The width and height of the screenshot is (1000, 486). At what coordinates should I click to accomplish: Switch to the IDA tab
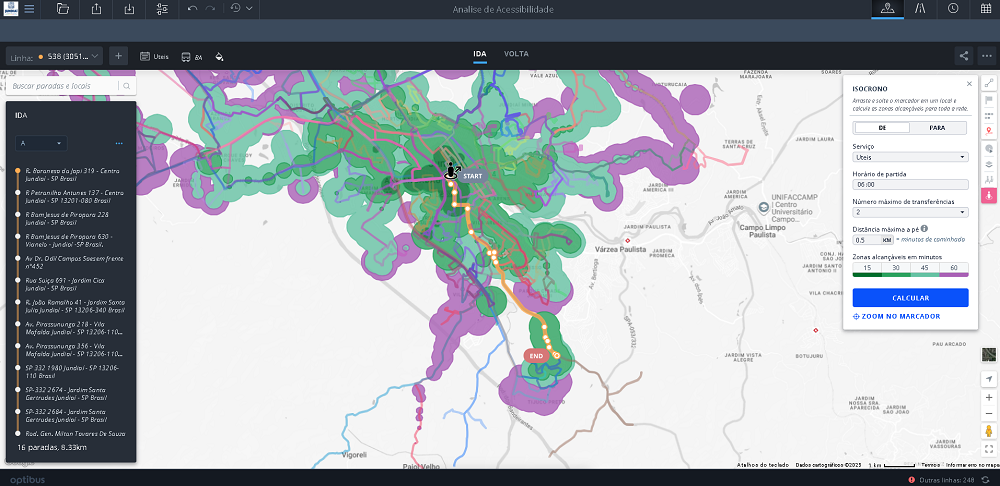point(480,54)
